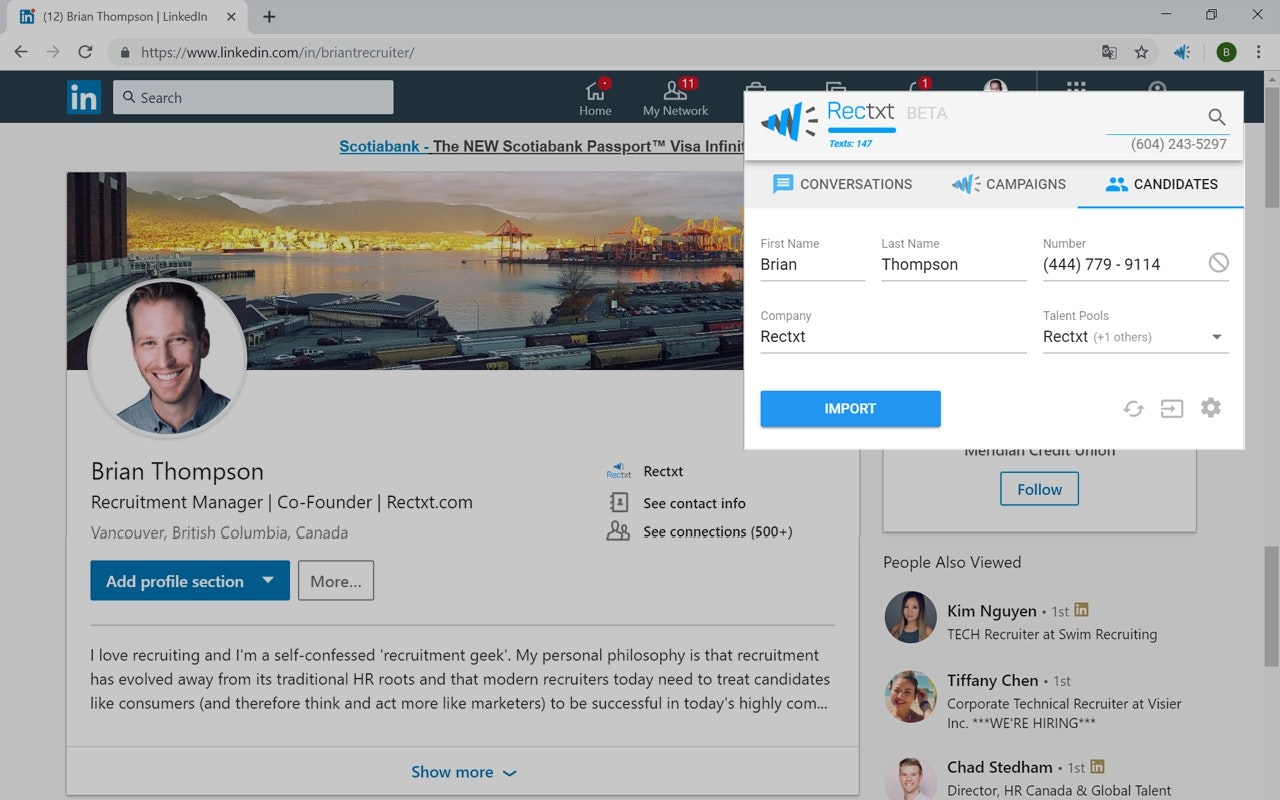Select the Candidates tab
The height and width of the screenshot is (800, 1280).
pos(1161,184)
